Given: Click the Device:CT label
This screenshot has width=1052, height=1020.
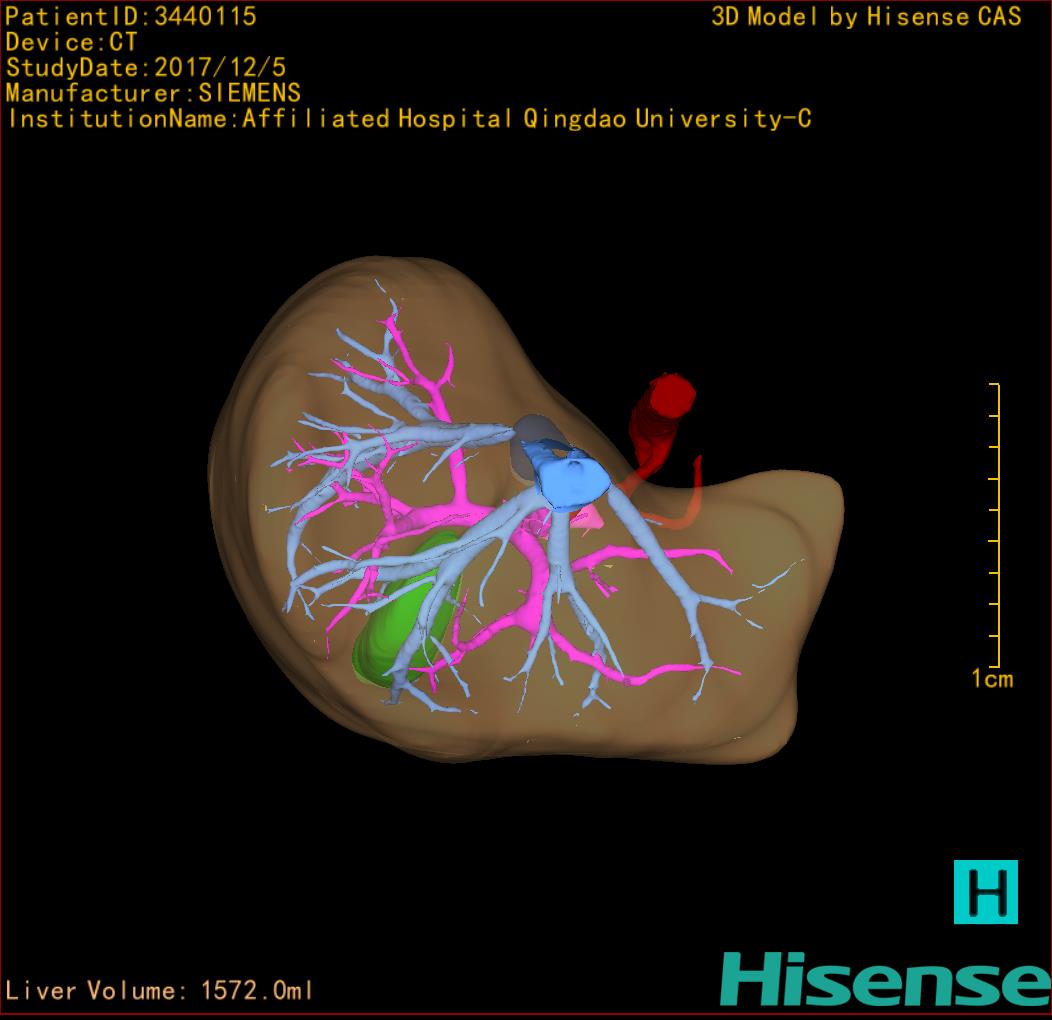Looking at the screenshot, I should (71, 42).
